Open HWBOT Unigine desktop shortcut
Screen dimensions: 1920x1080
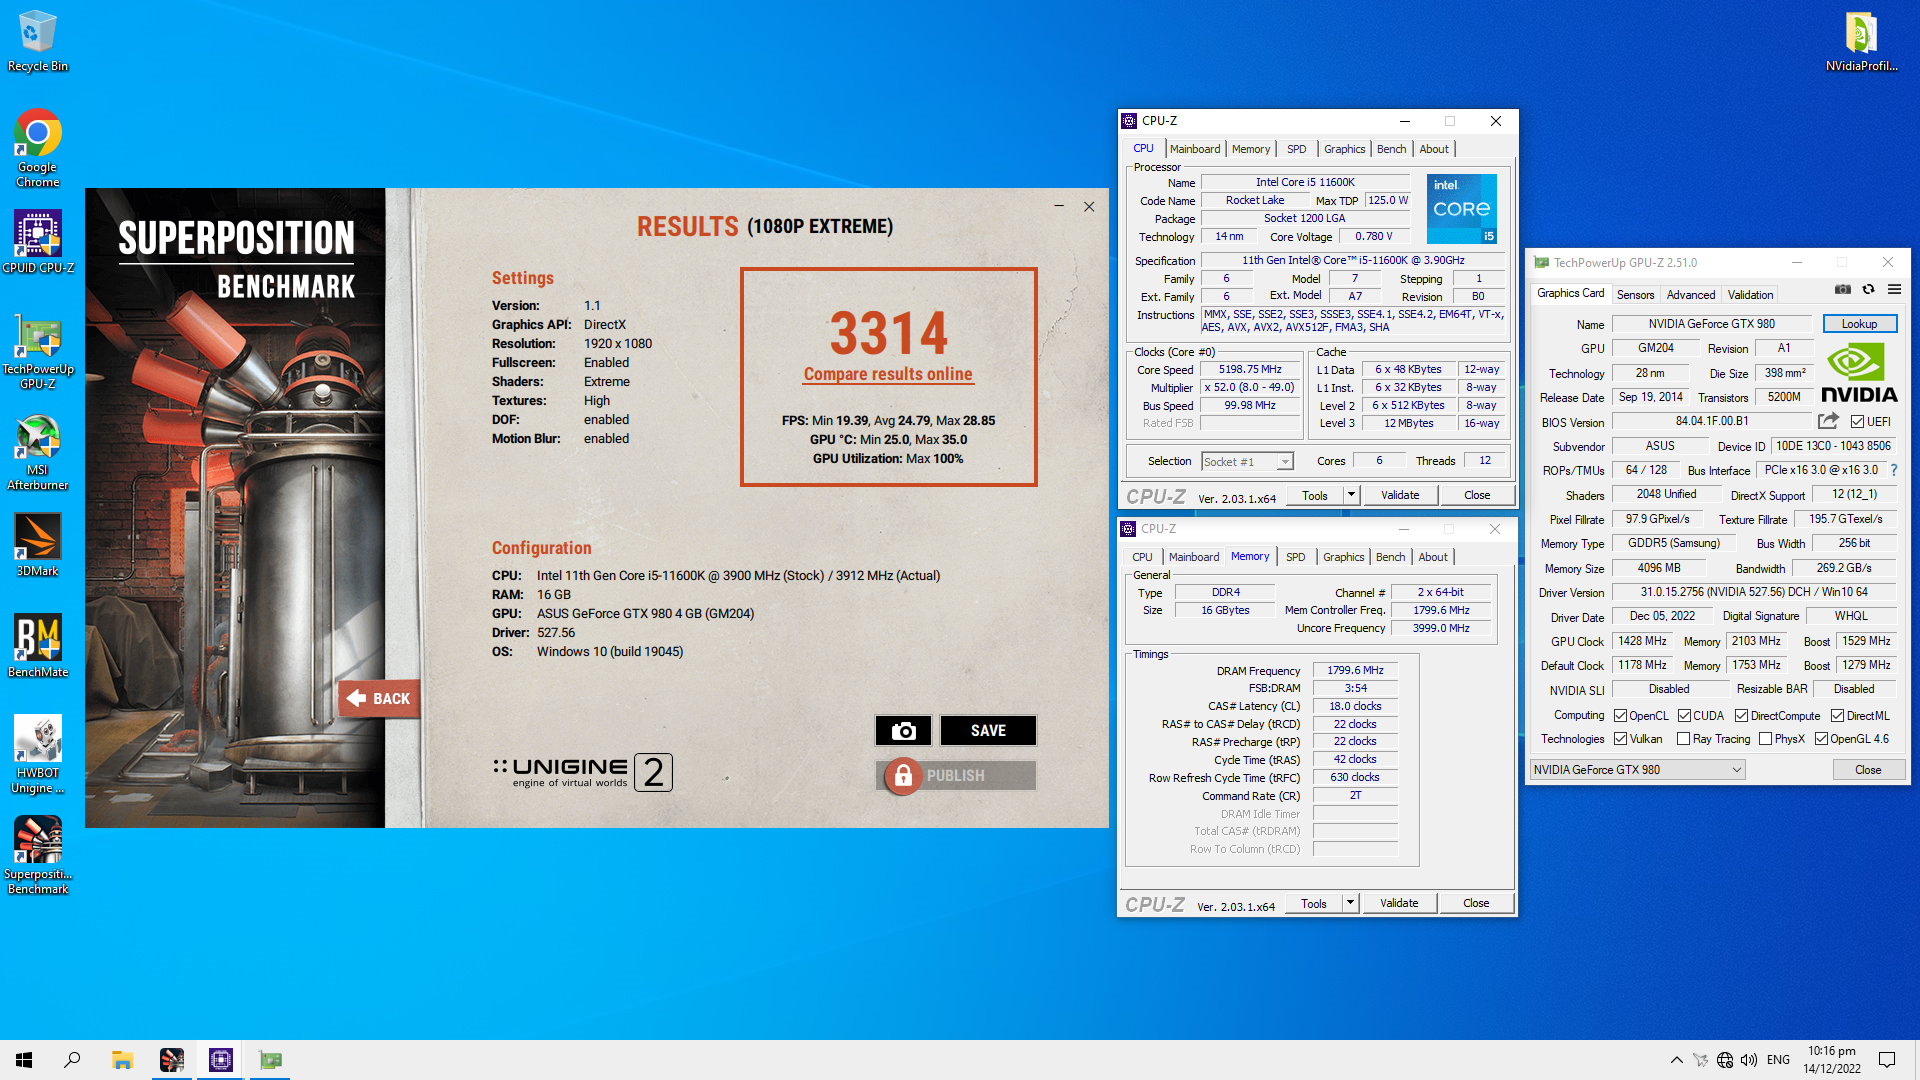[x=37, y=754]
